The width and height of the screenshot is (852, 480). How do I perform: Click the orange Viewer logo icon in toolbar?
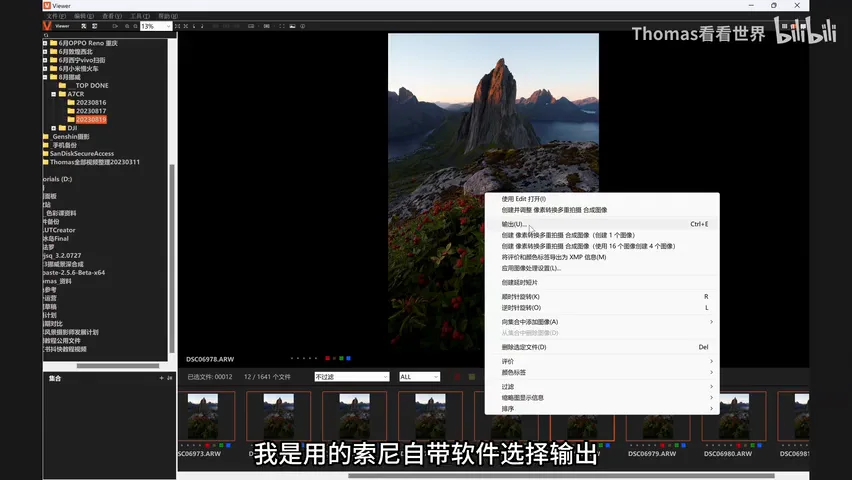tap(47, 26)
